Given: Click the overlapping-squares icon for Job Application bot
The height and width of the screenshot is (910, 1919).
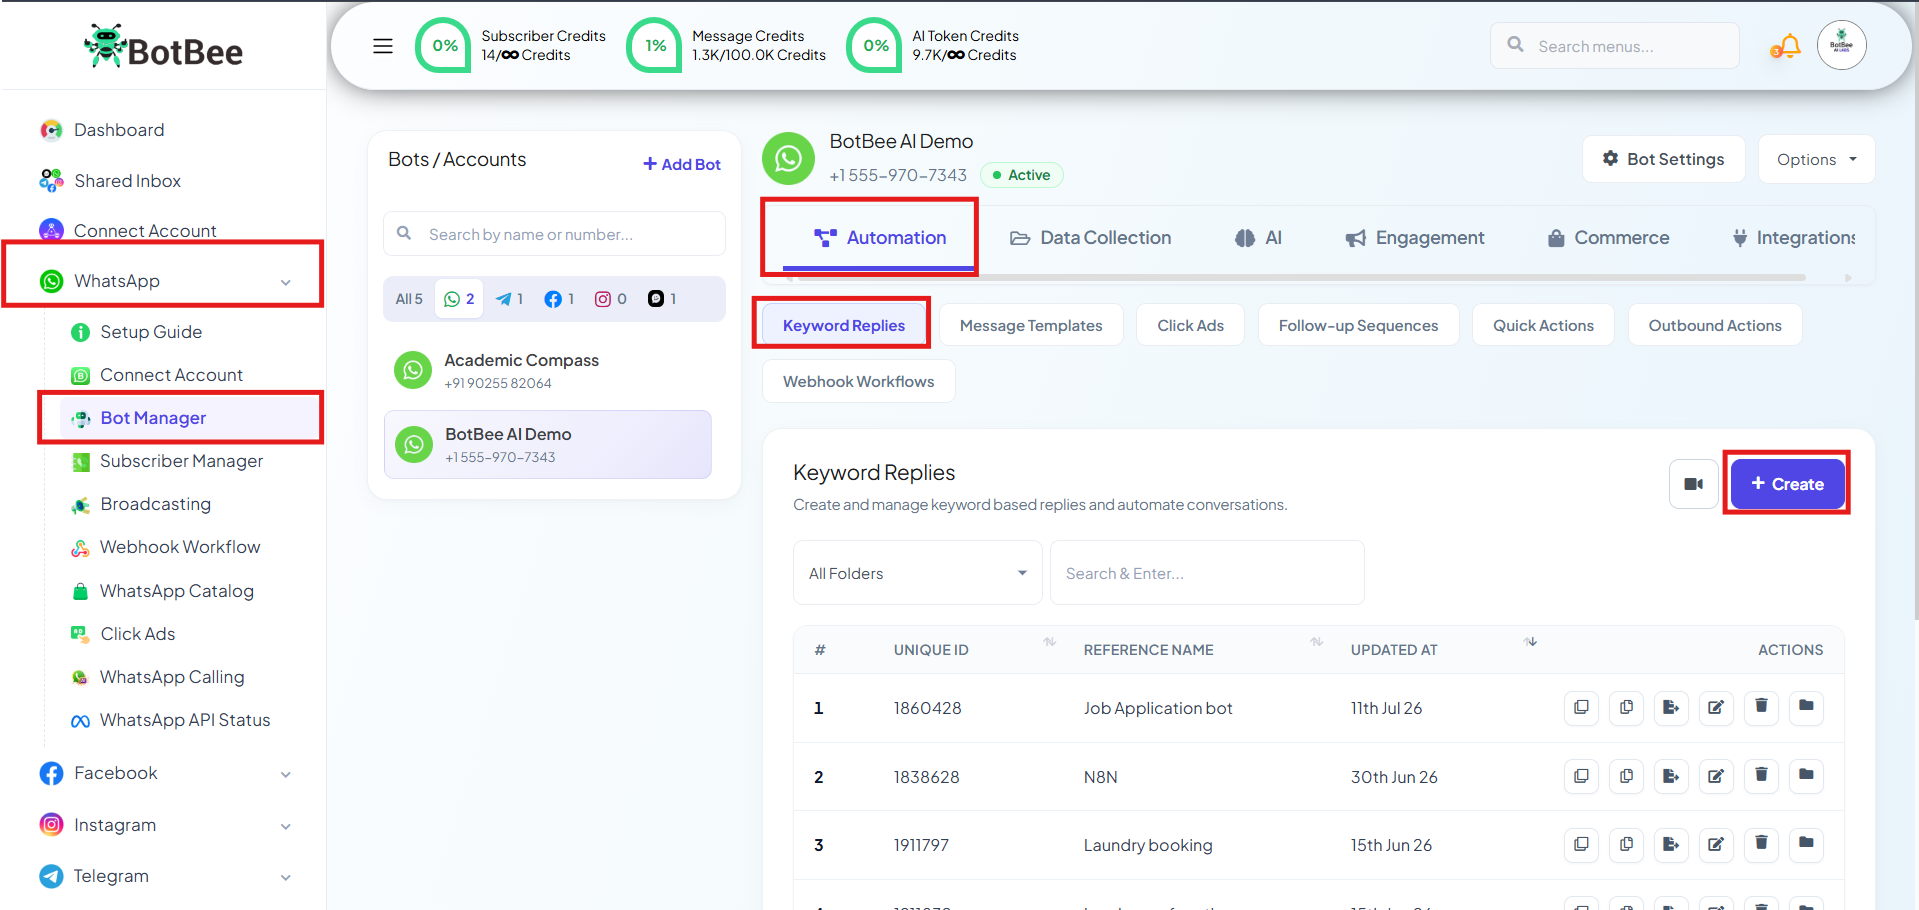Looking at the screenshot, I should click(1581, 707).
